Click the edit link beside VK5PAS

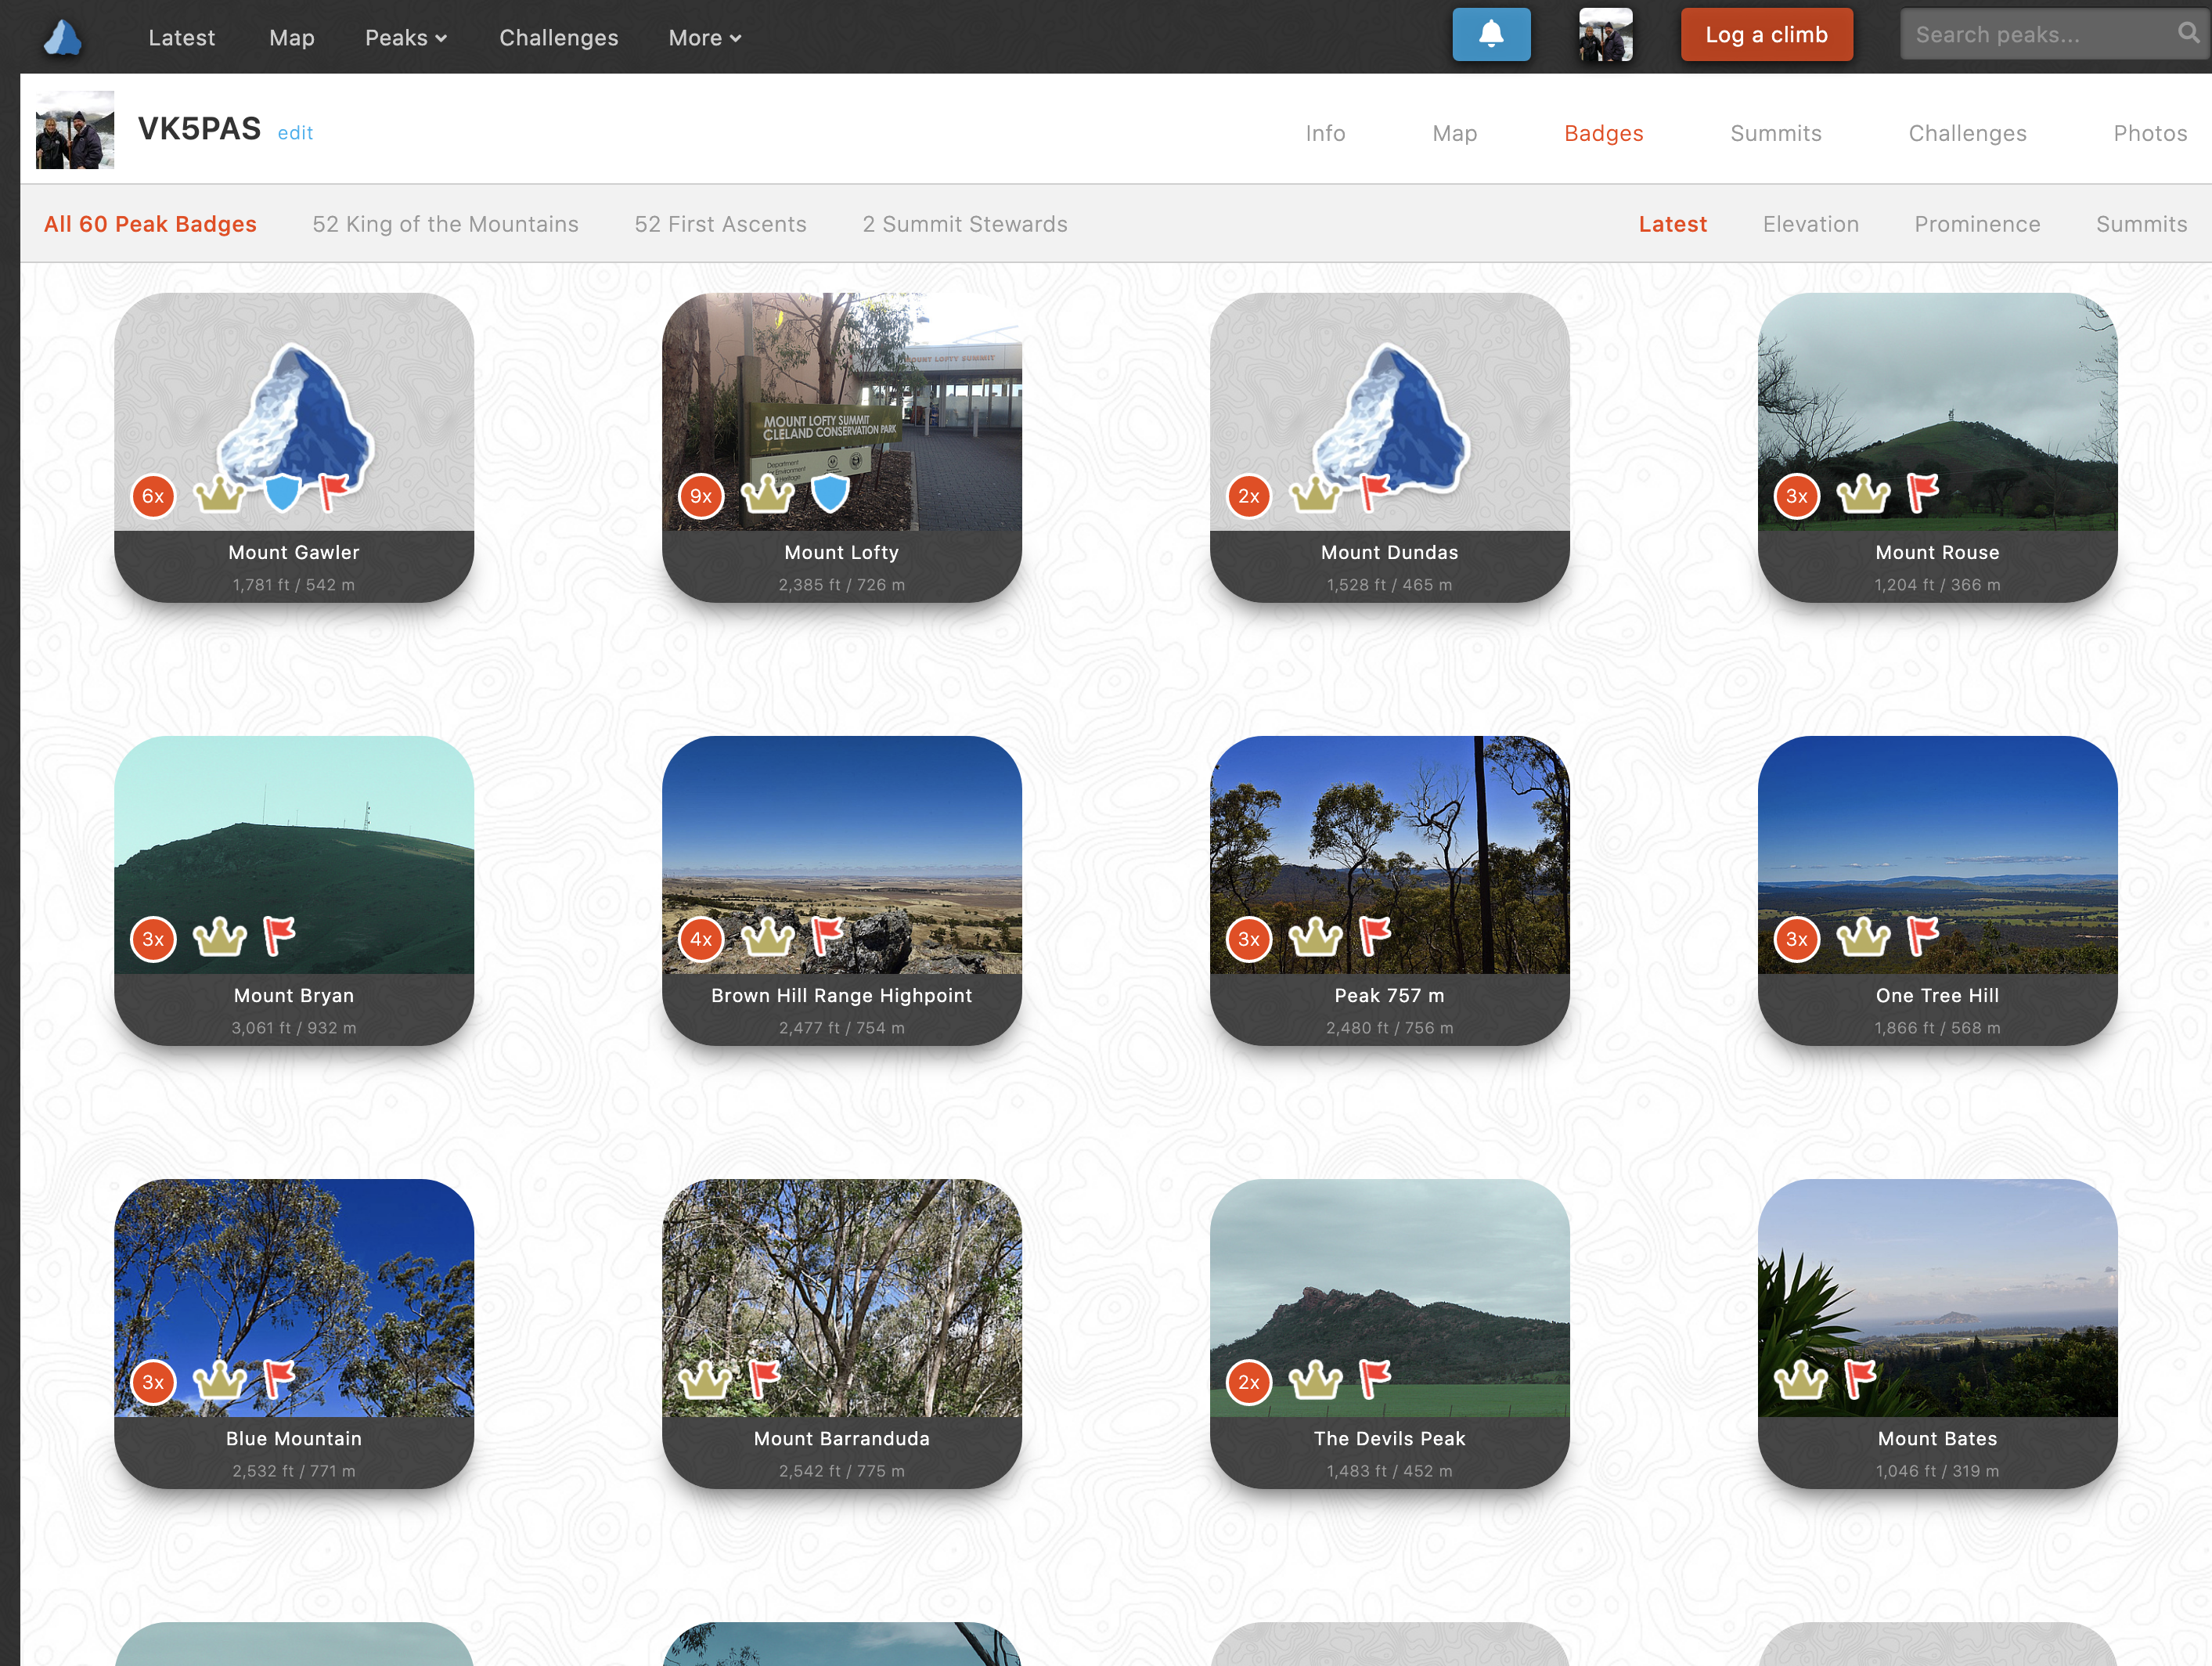(295, 133)
